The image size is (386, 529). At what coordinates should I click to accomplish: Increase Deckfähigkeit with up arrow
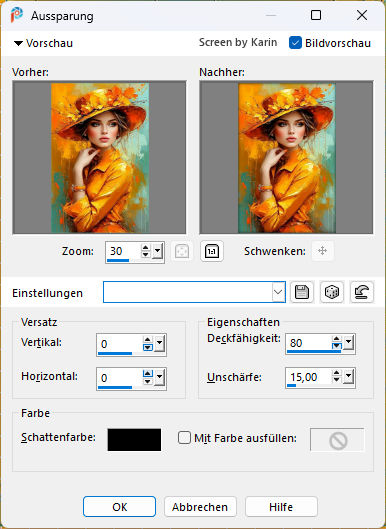click(337, 339)
